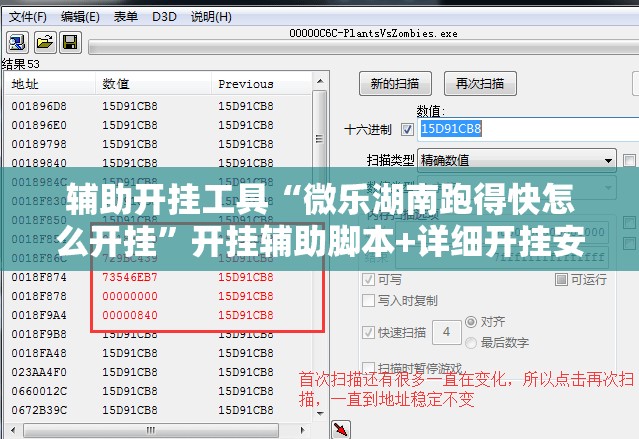Click the 数值 column header
This screenshot has height=439, width=639.
click(153, 84)
